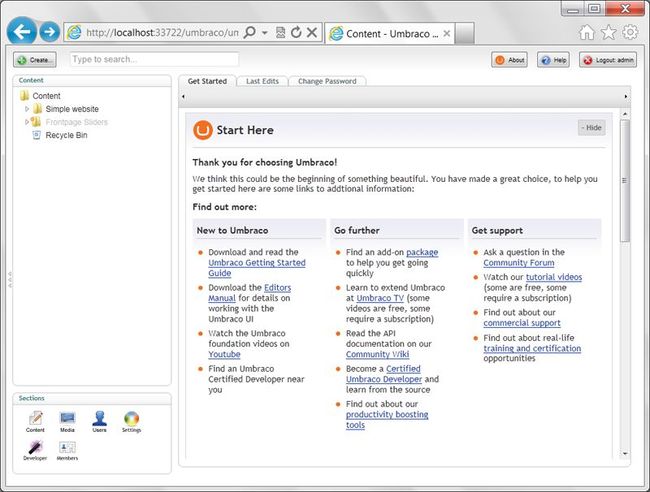Collapse the left panel via splitter arrows

click(10, 280)
